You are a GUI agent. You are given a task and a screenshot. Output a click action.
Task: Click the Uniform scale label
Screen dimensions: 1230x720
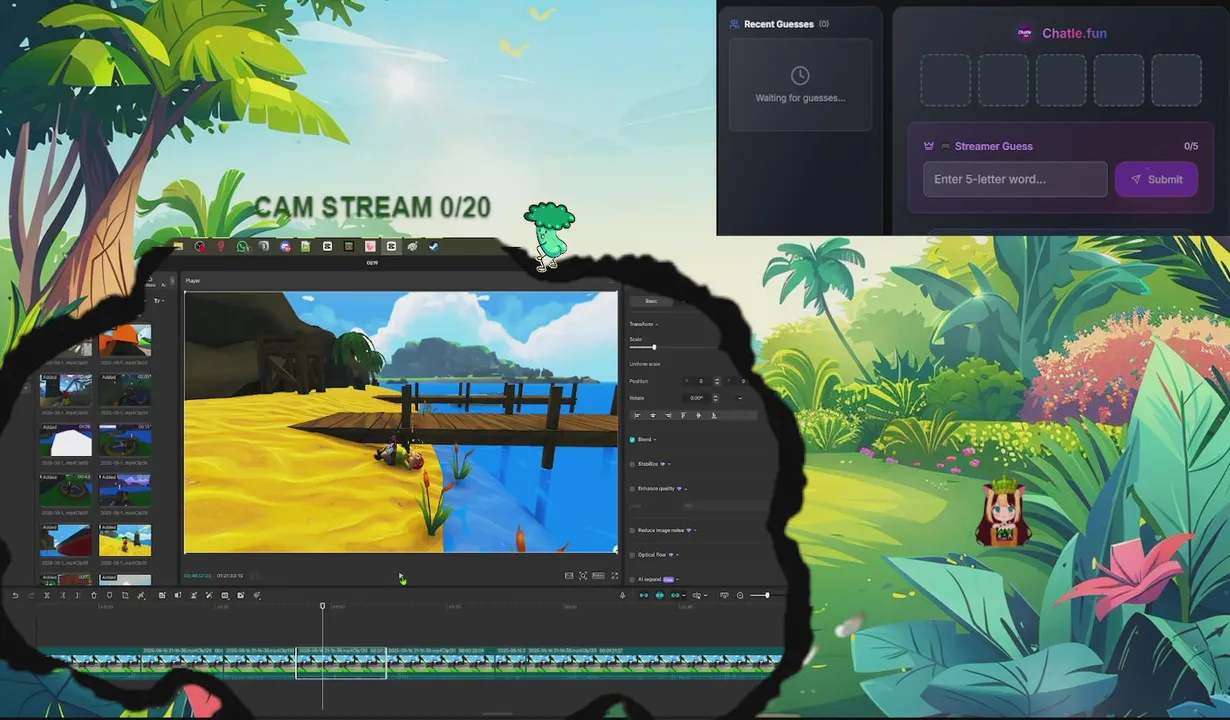pos(645,364)
